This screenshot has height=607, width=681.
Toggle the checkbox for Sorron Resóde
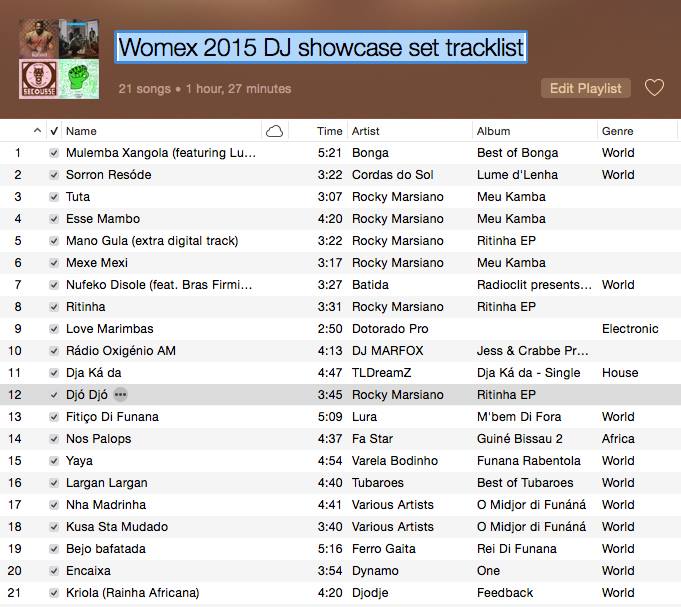(54, 175)
